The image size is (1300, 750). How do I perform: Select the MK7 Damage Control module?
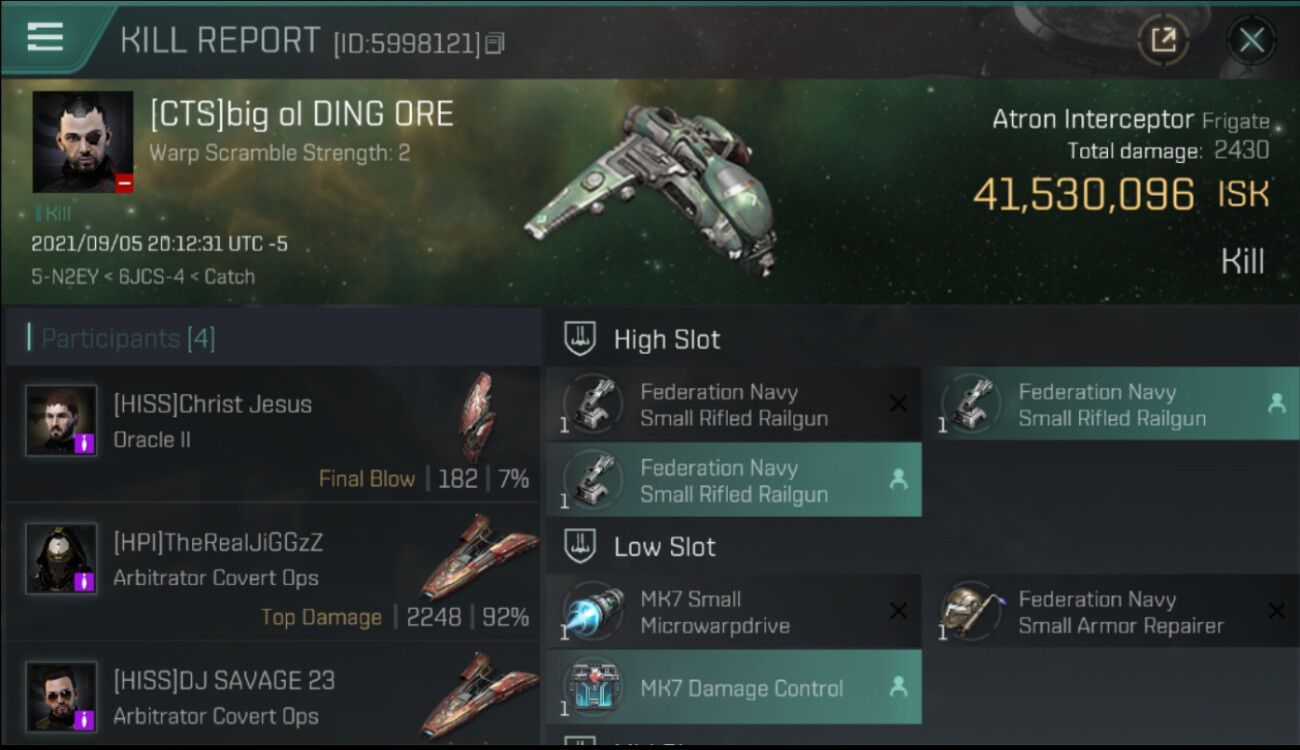[x=734, y=688]
